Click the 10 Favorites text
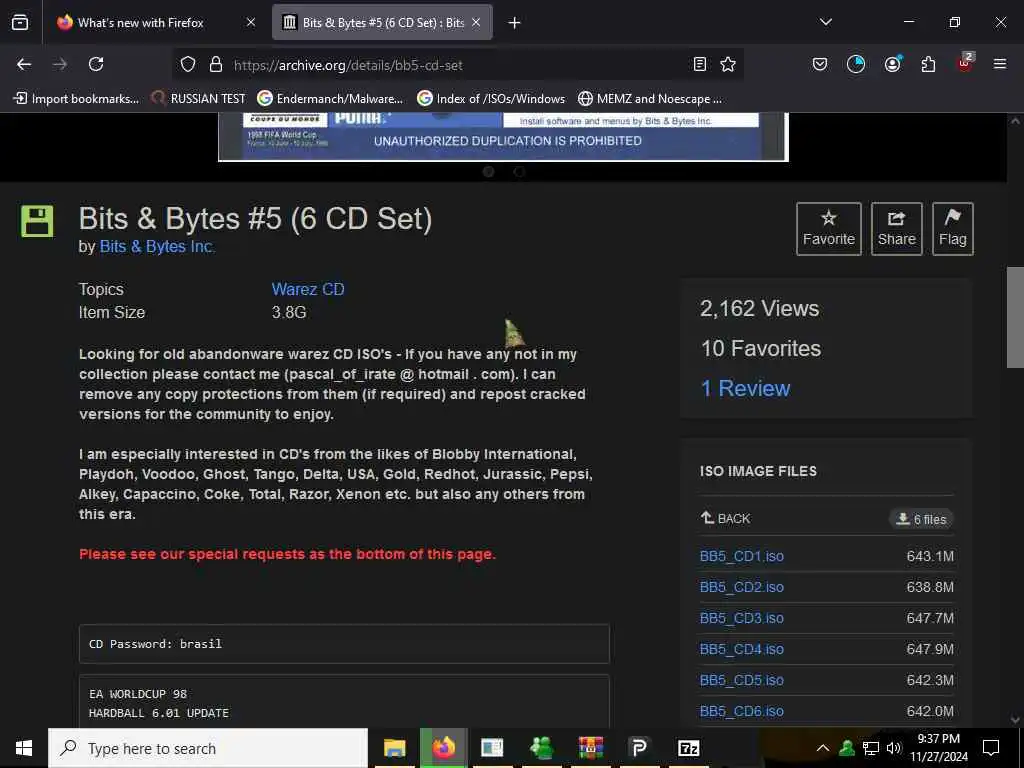This screenshot has height=768, width=1024. [x=761, y=349]
